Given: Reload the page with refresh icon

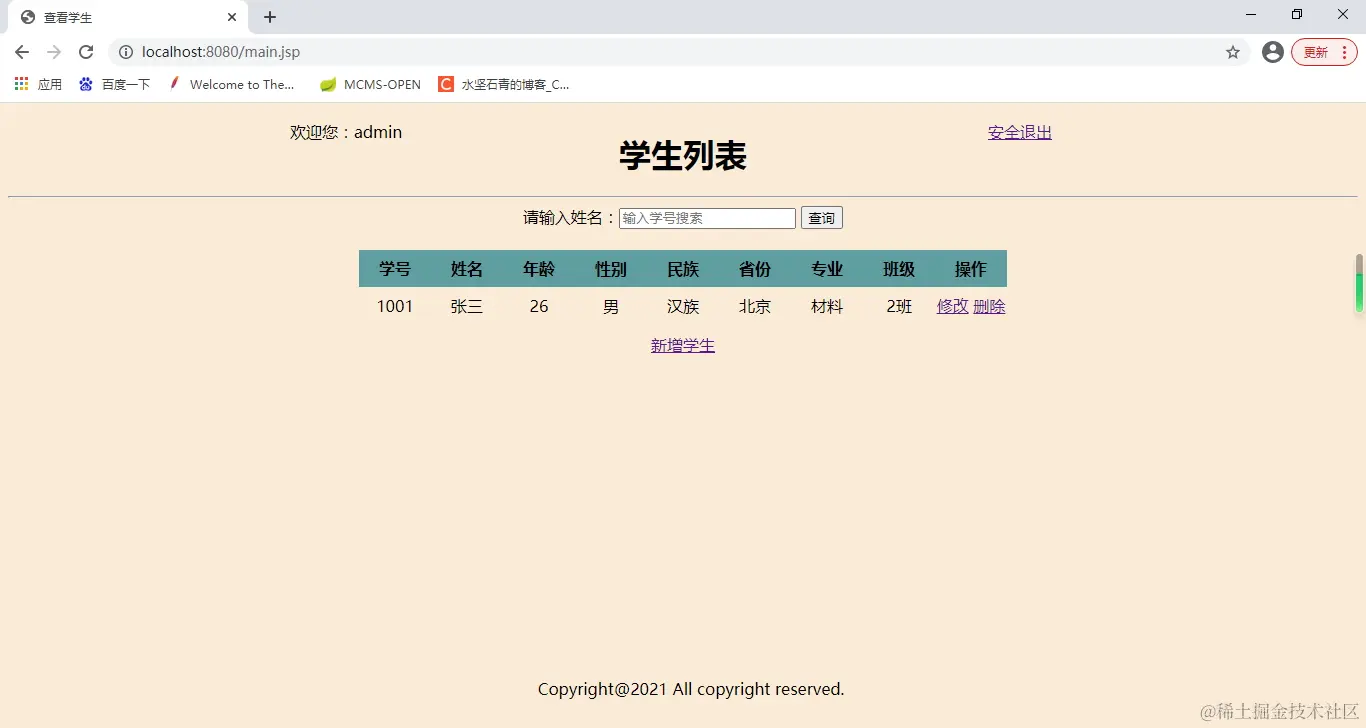Looking at the screenshot, I should point(86,52).
